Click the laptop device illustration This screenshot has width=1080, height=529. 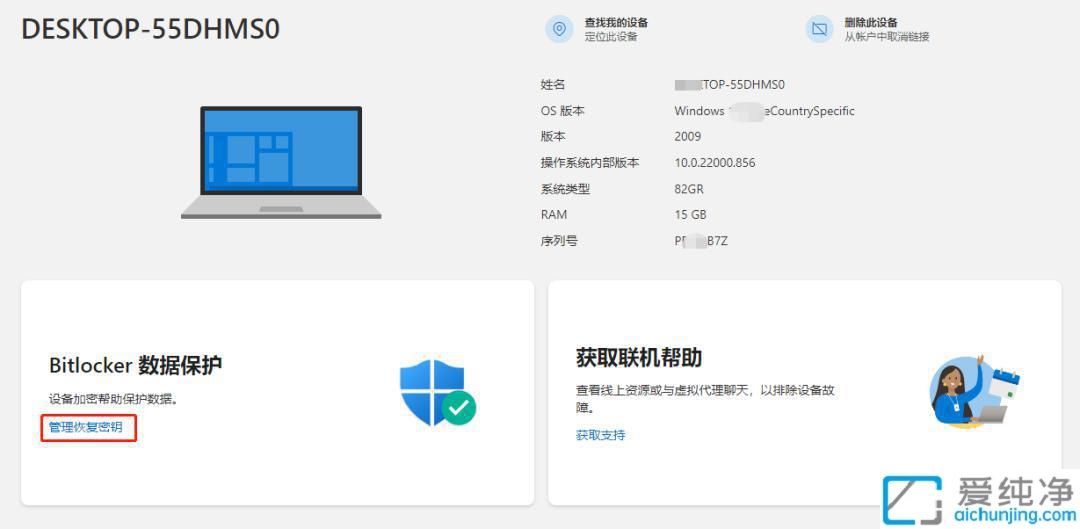pyautogui.click(x=281, y=163)
